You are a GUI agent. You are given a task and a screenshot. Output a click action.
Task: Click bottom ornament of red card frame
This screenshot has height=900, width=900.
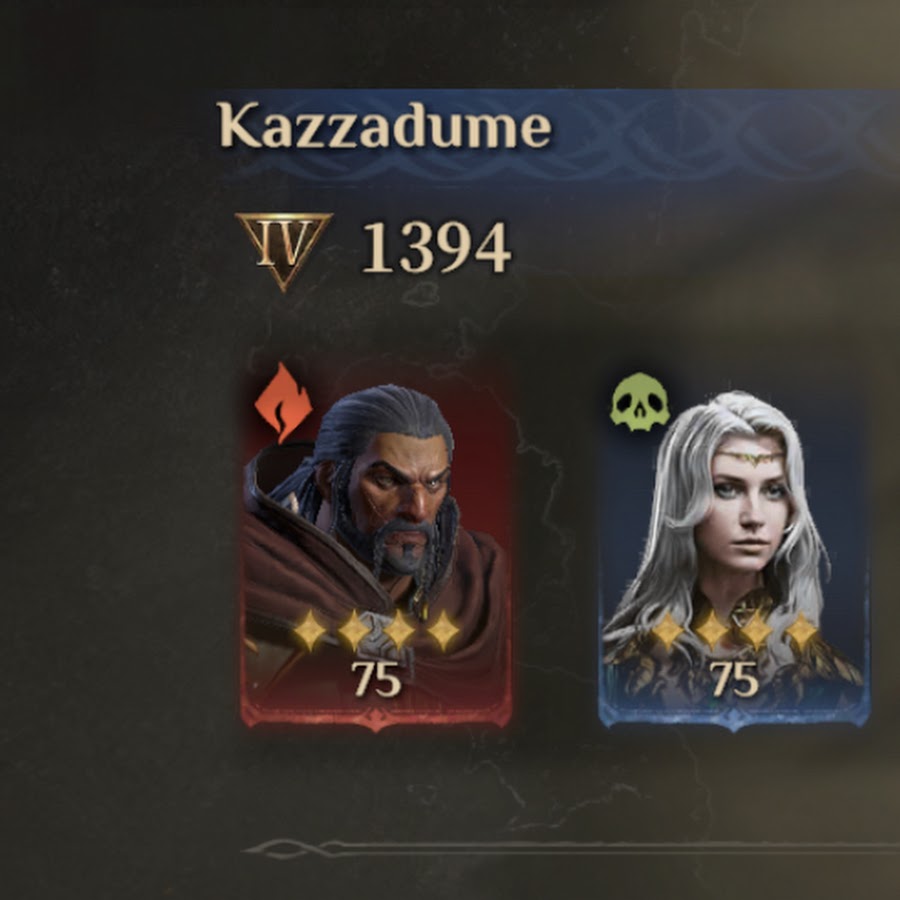point(376,719)
